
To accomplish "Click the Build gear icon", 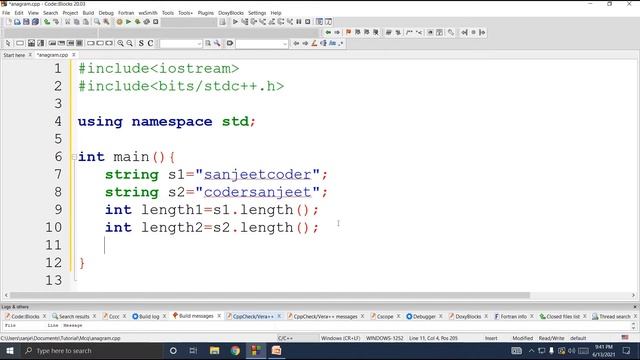I will coord(119,22).
